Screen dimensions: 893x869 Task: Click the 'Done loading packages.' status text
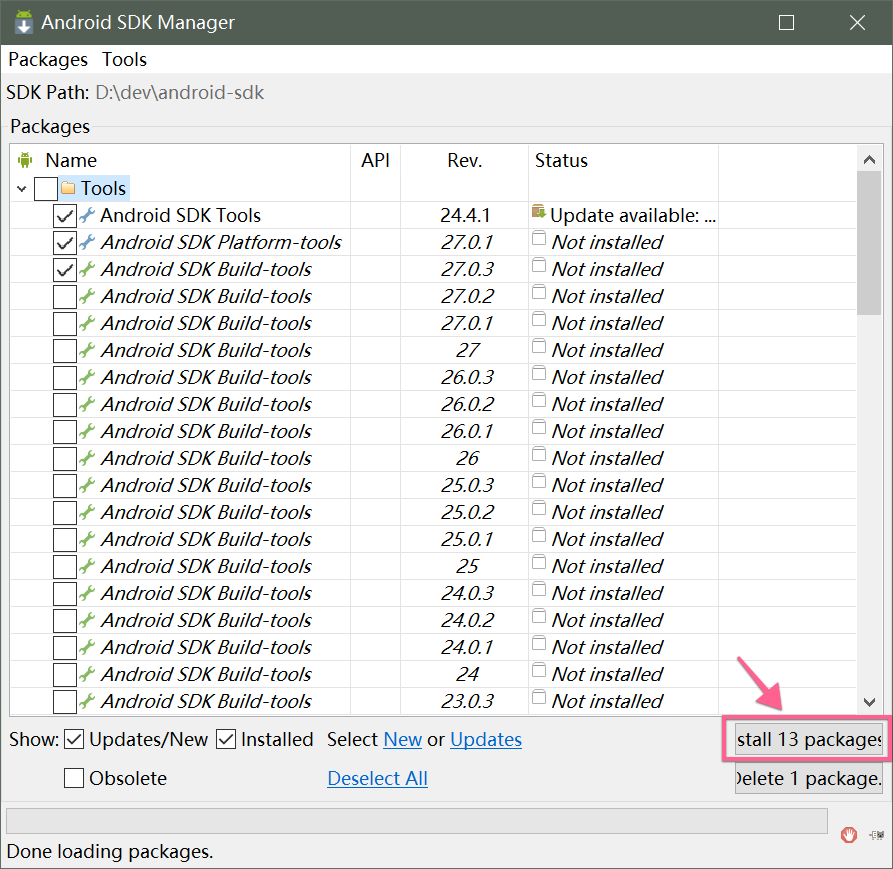tap(110, 851)
